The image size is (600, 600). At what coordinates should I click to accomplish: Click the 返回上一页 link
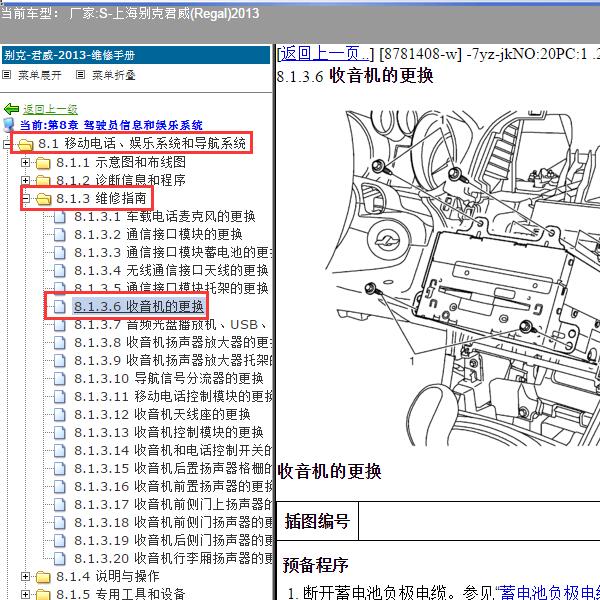[x=325, y=54]
